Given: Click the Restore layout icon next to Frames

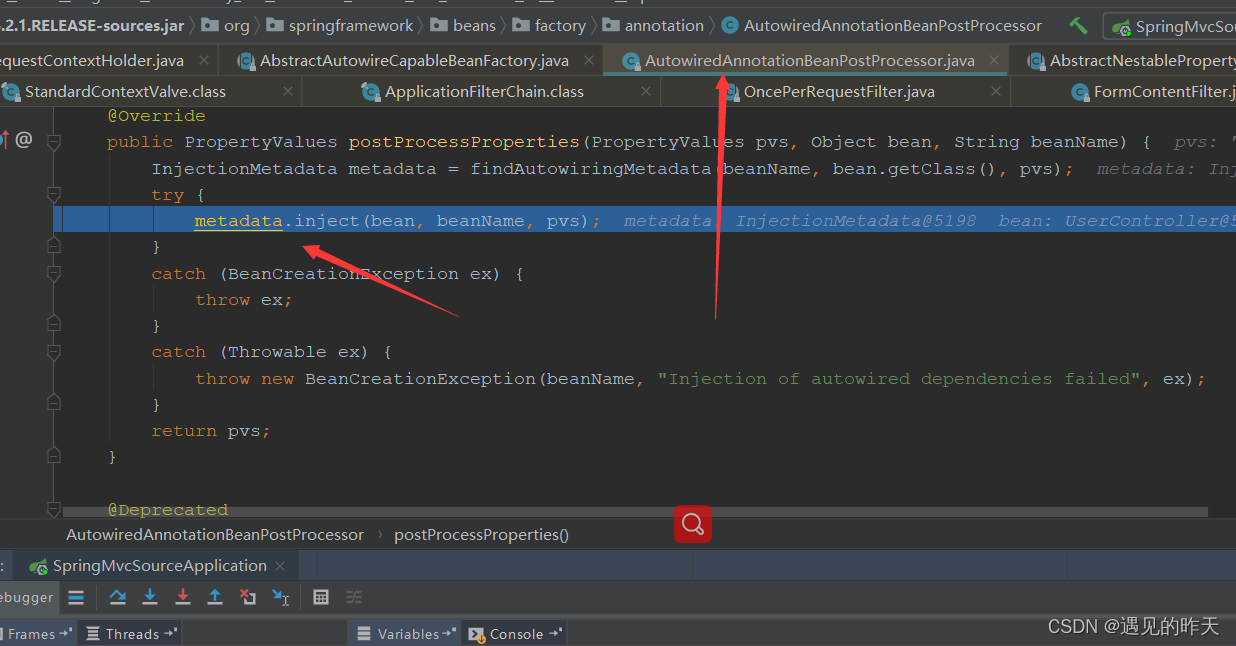Looking at the screenshot, I should pos(66,633).
